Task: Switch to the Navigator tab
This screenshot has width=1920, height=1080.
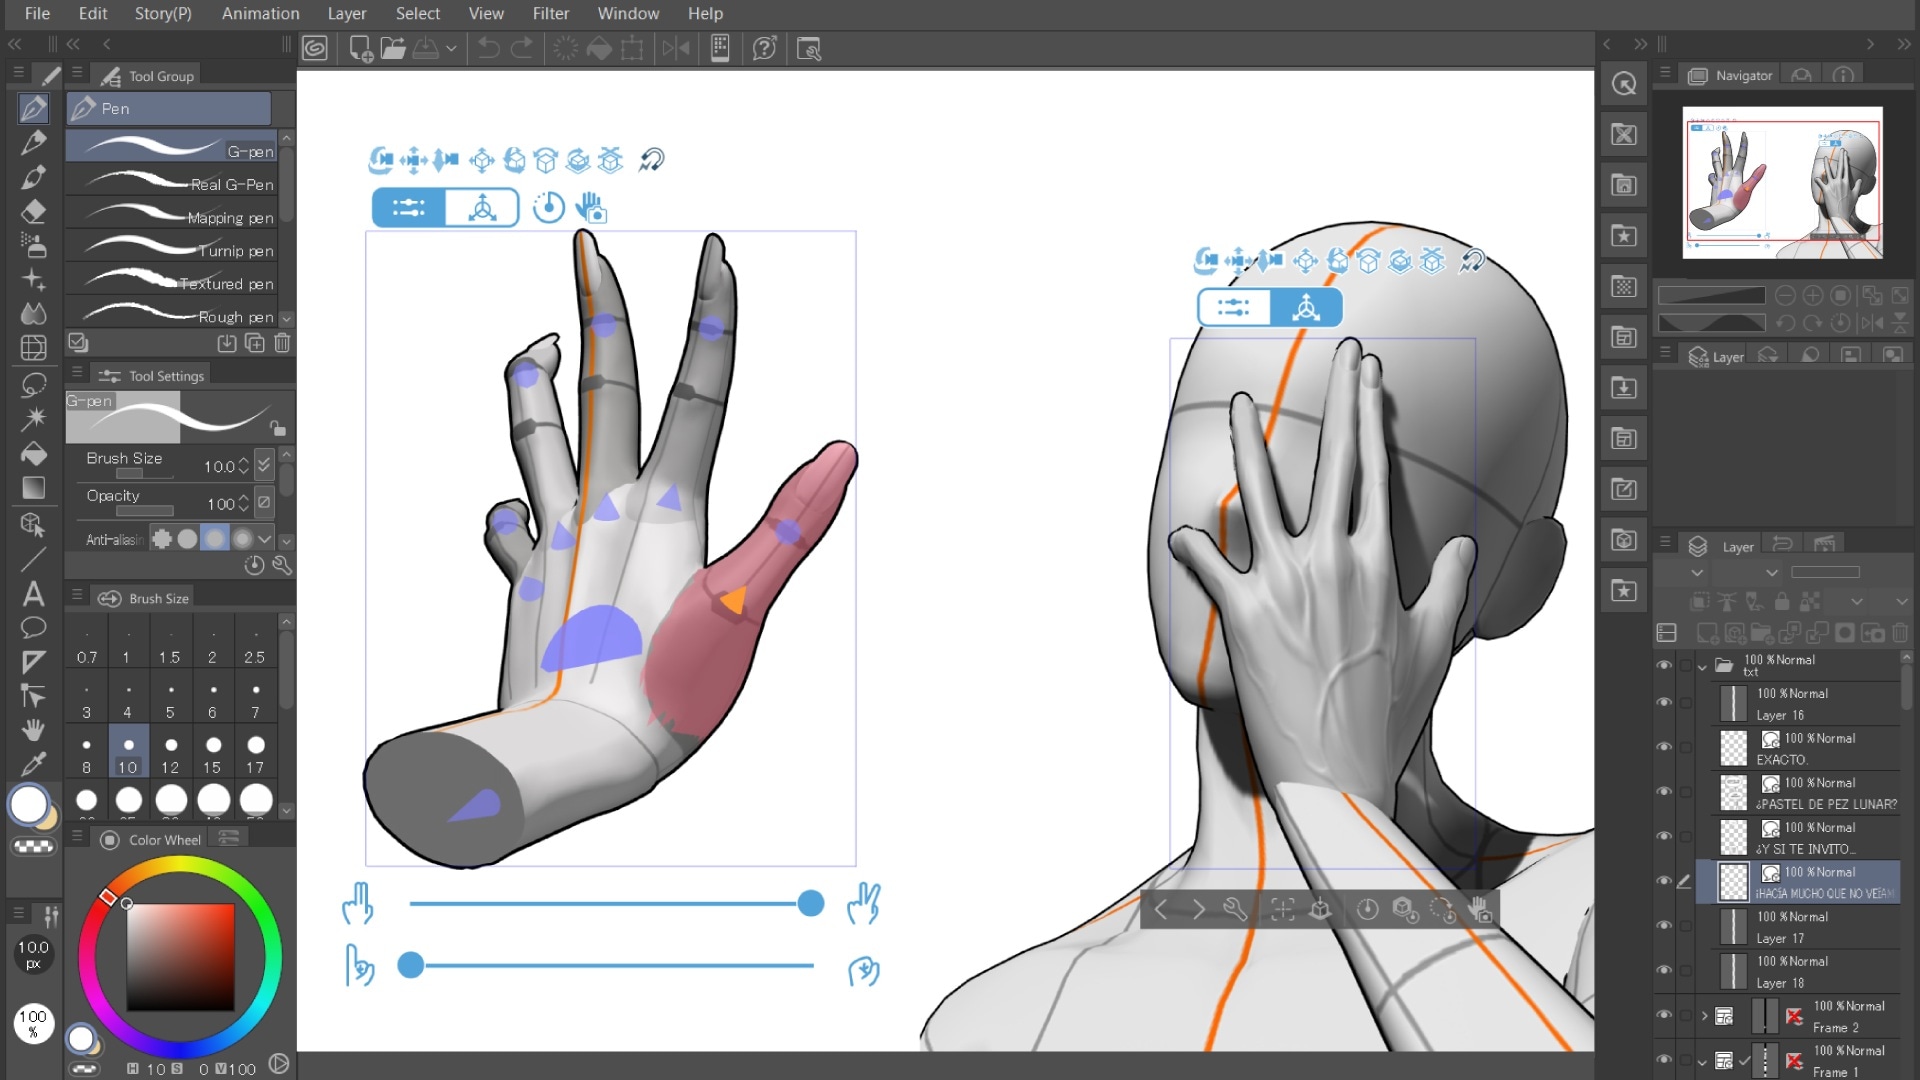Action: coord(1731,75)
